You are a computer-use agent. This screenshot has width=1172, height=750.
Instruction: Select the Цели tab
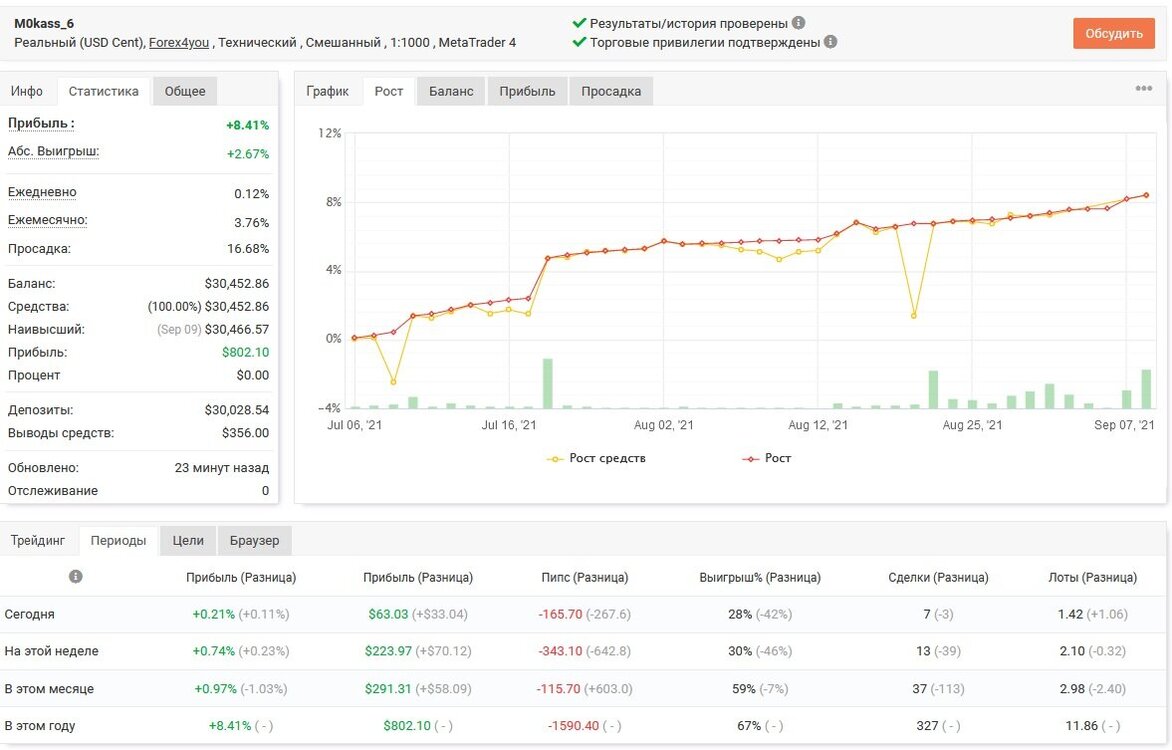[x=188, y=541]
